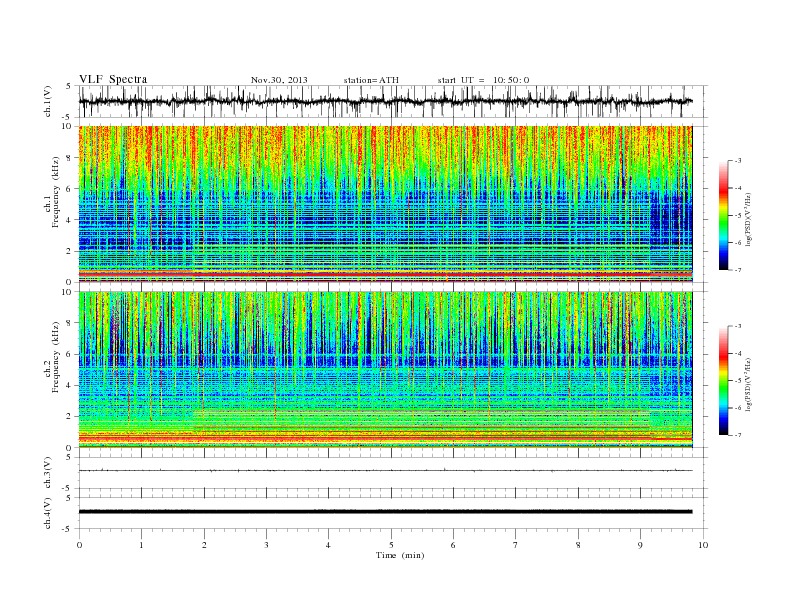Click the ch.1 spectrogram color scale bar
The height and width of the screenshot is (612, 792).
(x=723, y=215)
